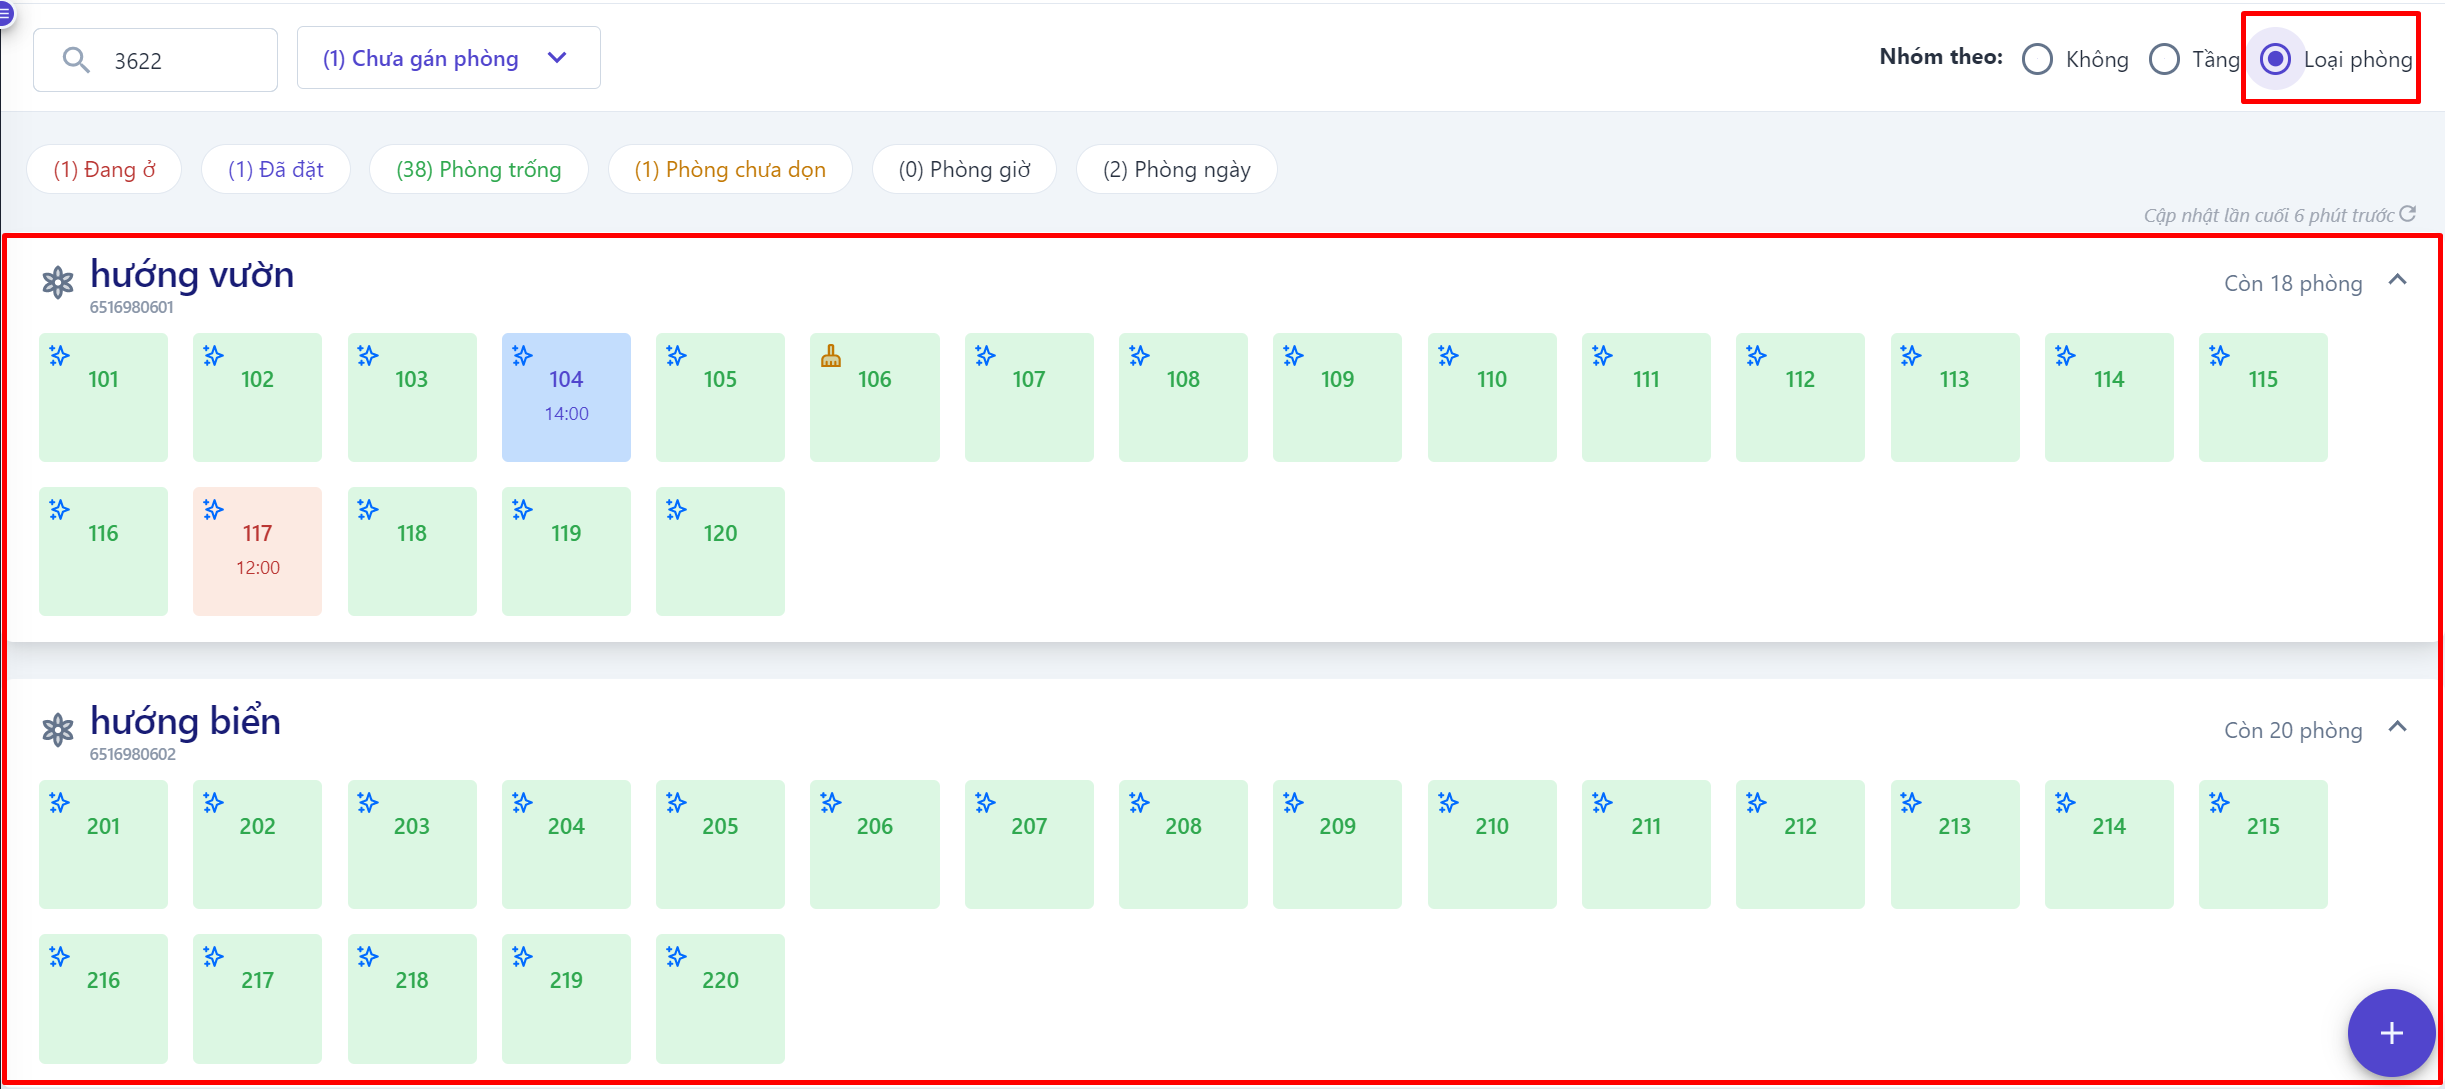Click the (2) Phòng ngày filter
This screenshot has height=1089, width=2445.
[x=1176, y=169]
